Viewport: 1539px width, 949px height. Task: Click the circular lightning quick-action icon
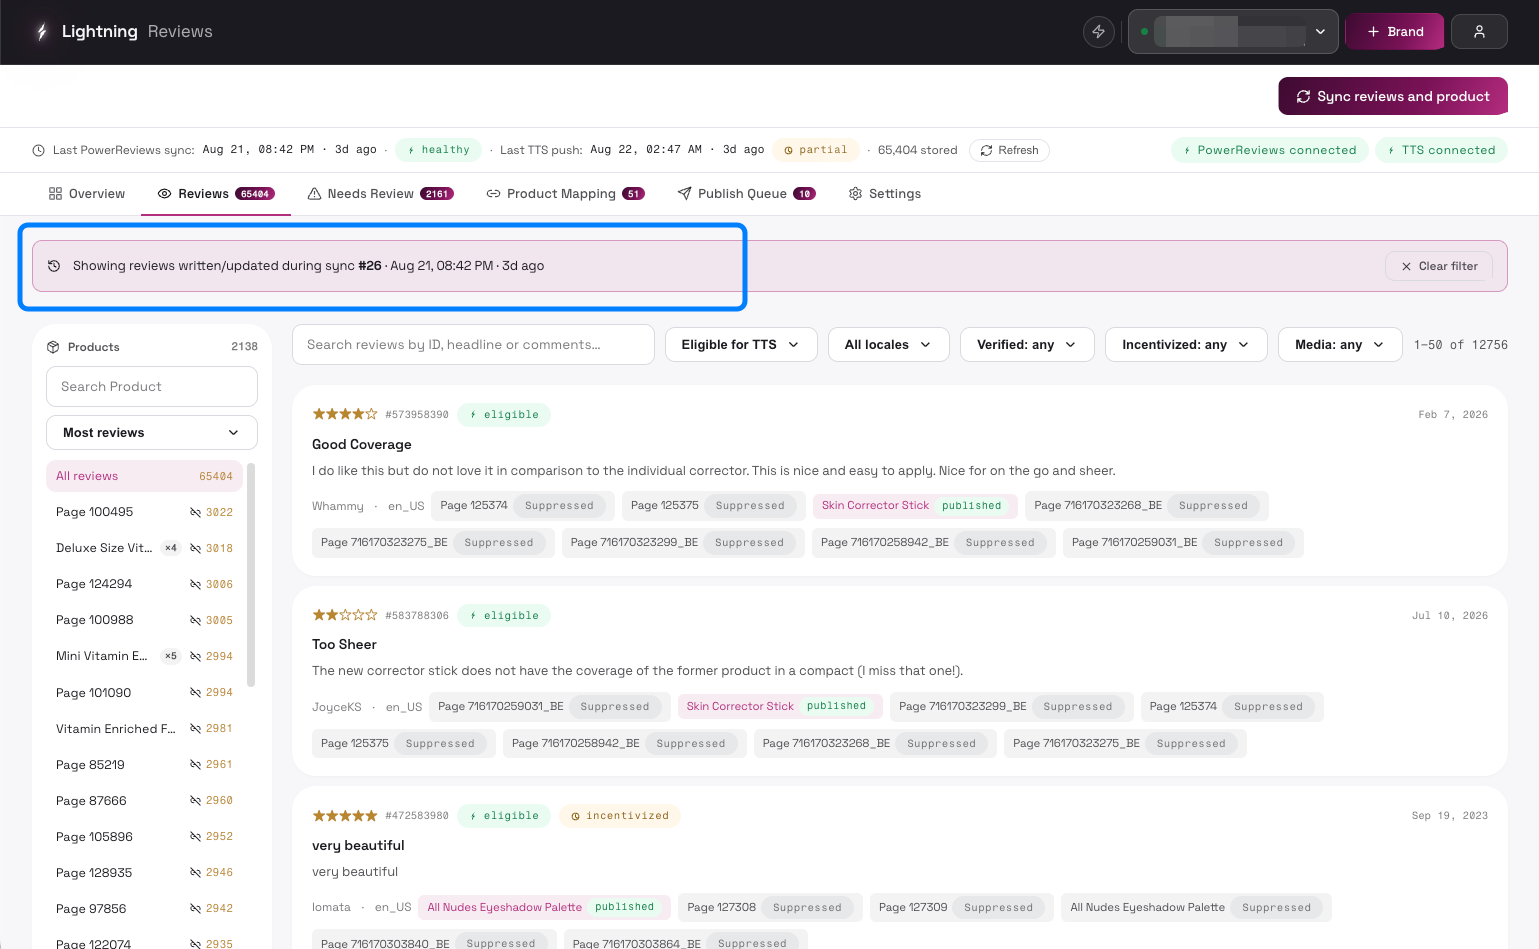[1099, 32]
